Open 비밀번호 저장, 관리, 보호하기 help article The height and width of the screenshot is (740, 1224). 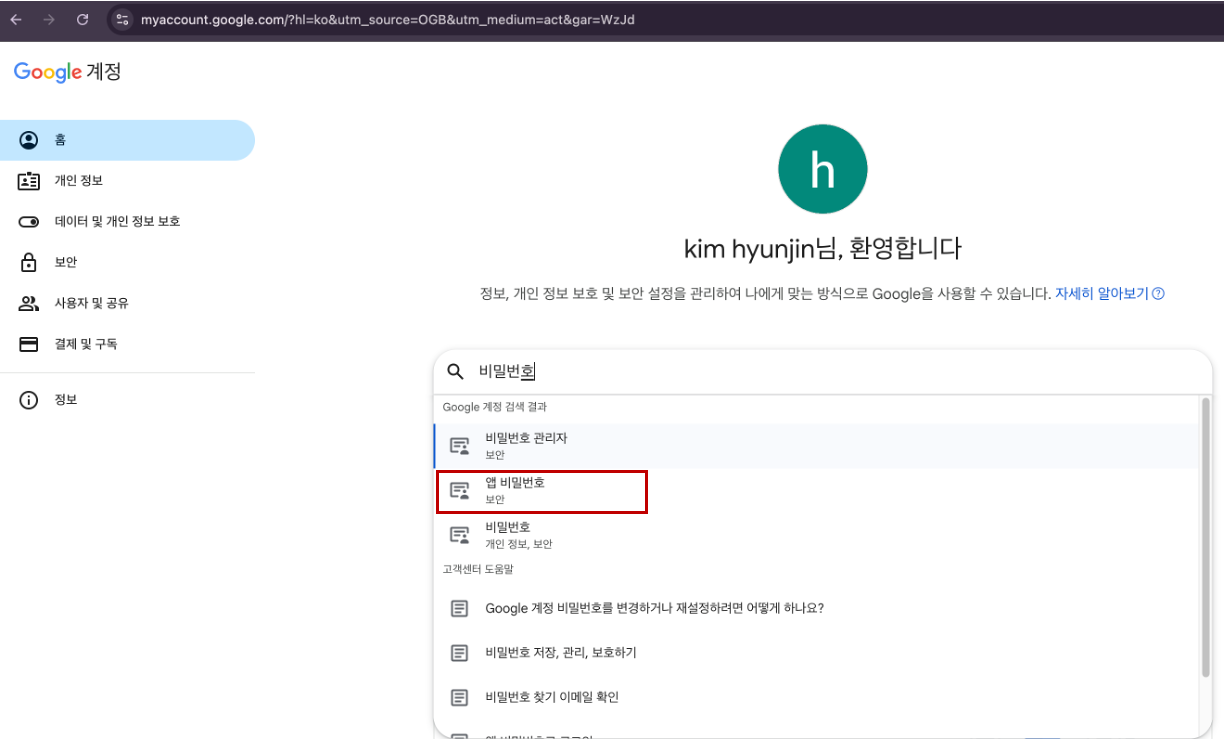[x=816, y=652]
